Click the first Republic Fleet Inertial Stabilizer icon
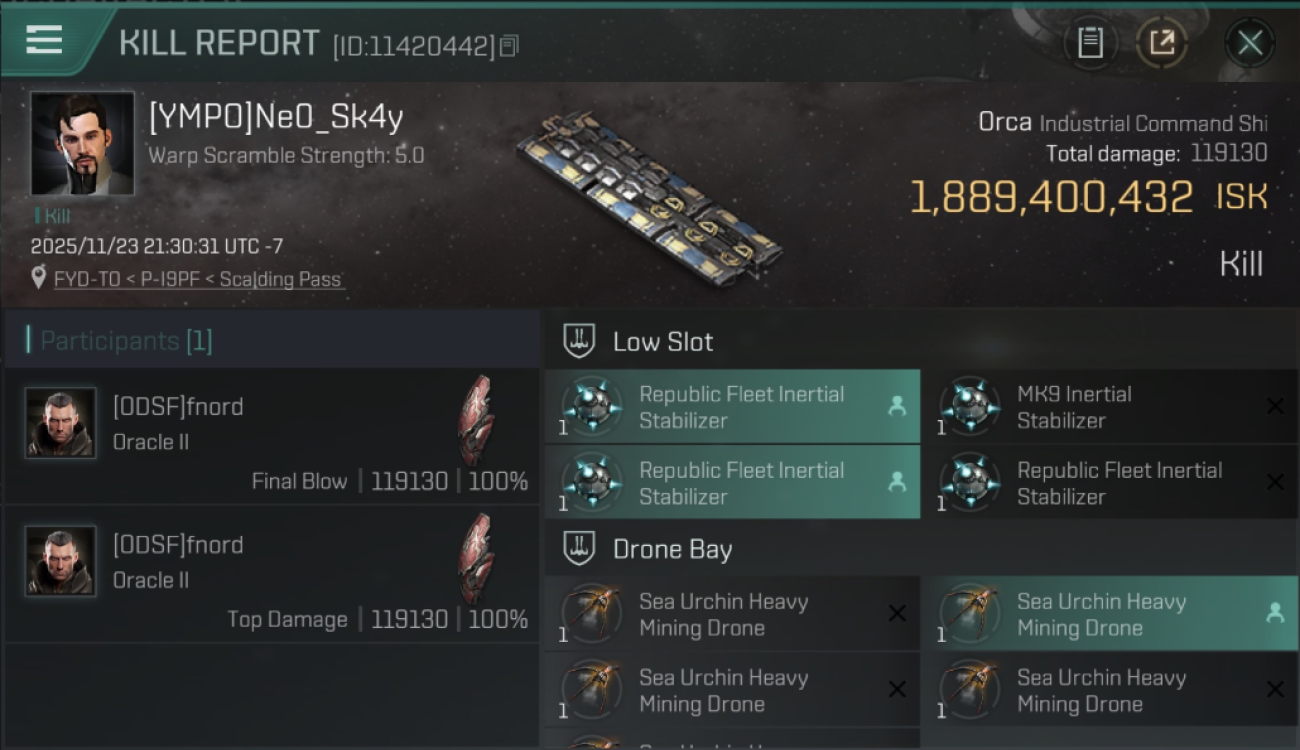This screenshot has width=1300, height=750. click(x=591, y=406)
